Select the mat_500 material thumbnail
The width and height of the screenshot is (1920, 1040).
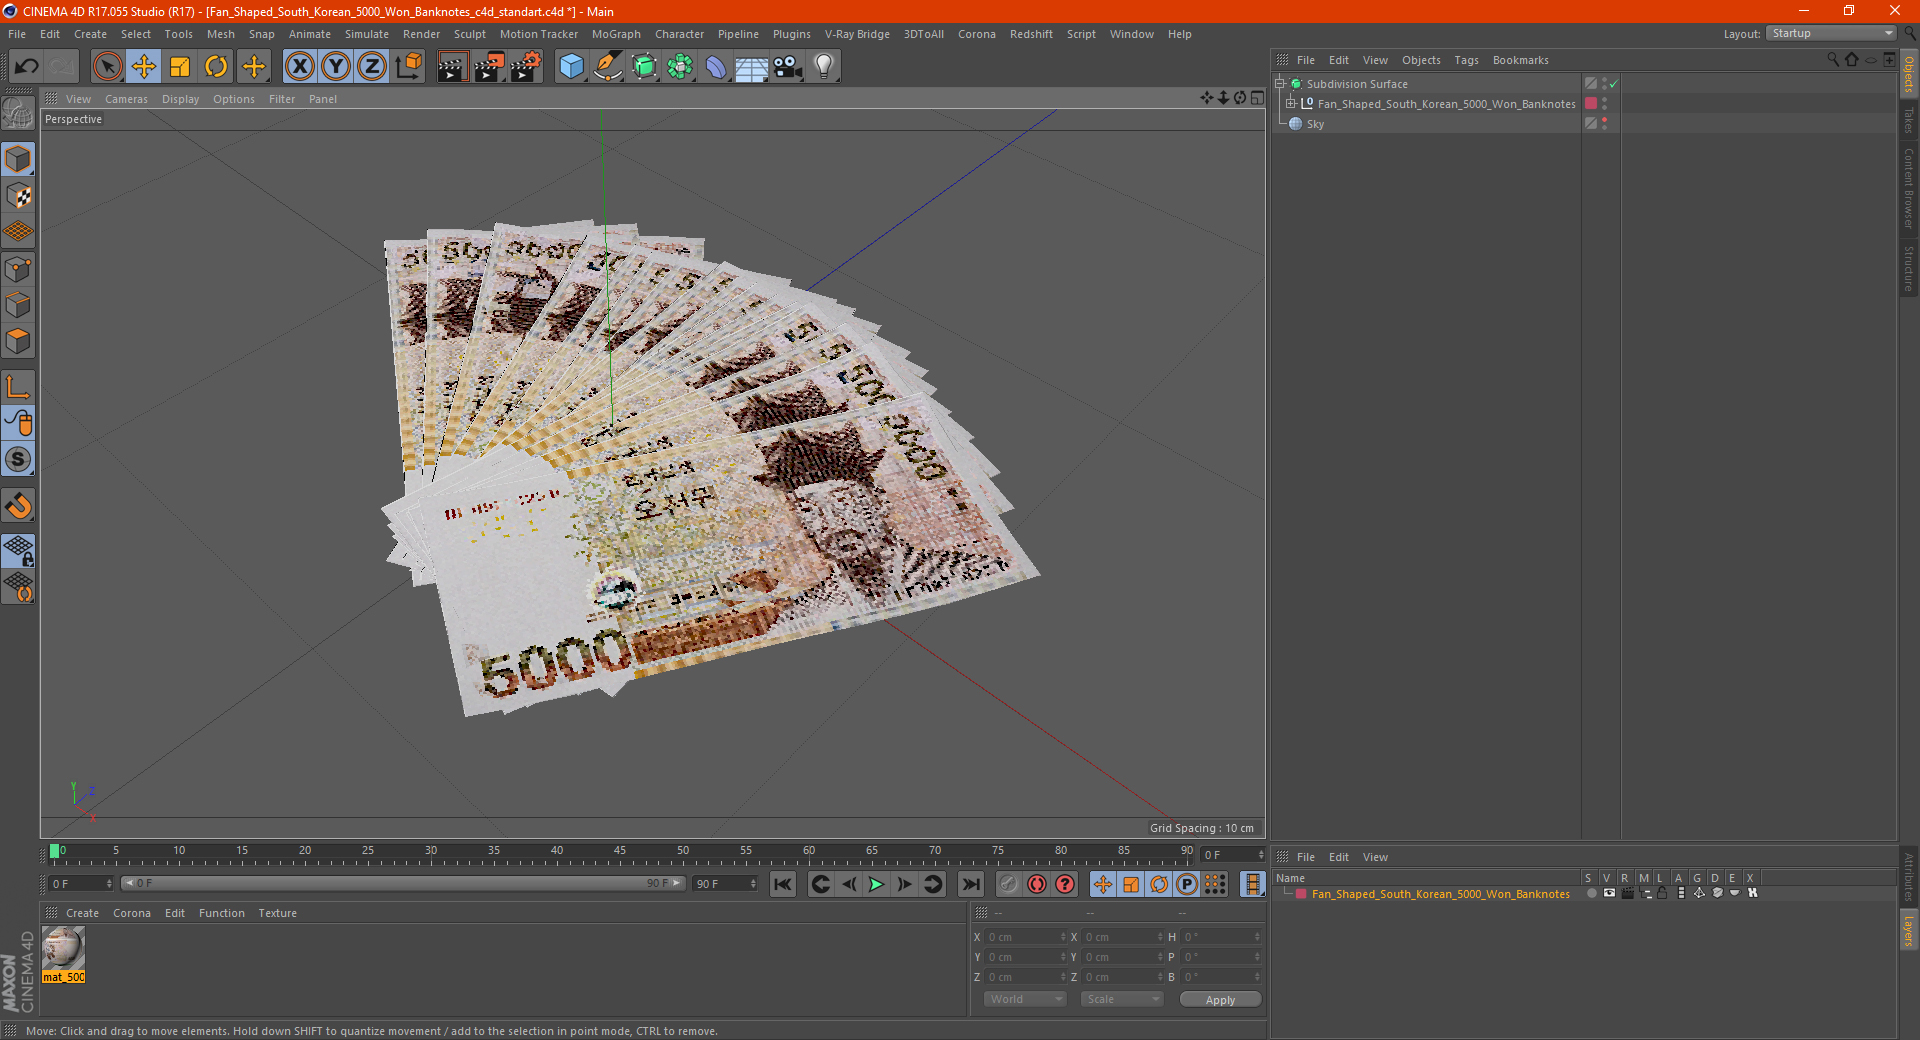pos(64,948)
